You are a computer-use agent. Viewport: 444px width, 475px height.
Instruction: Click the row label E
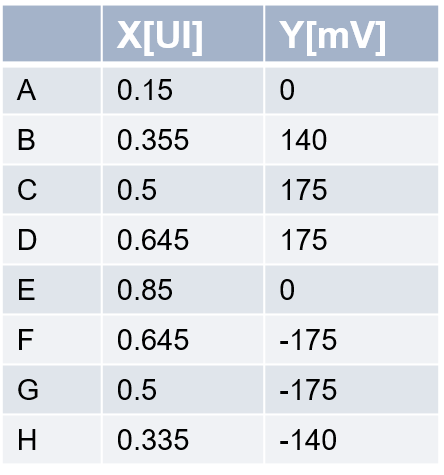(x=26, y=290)
